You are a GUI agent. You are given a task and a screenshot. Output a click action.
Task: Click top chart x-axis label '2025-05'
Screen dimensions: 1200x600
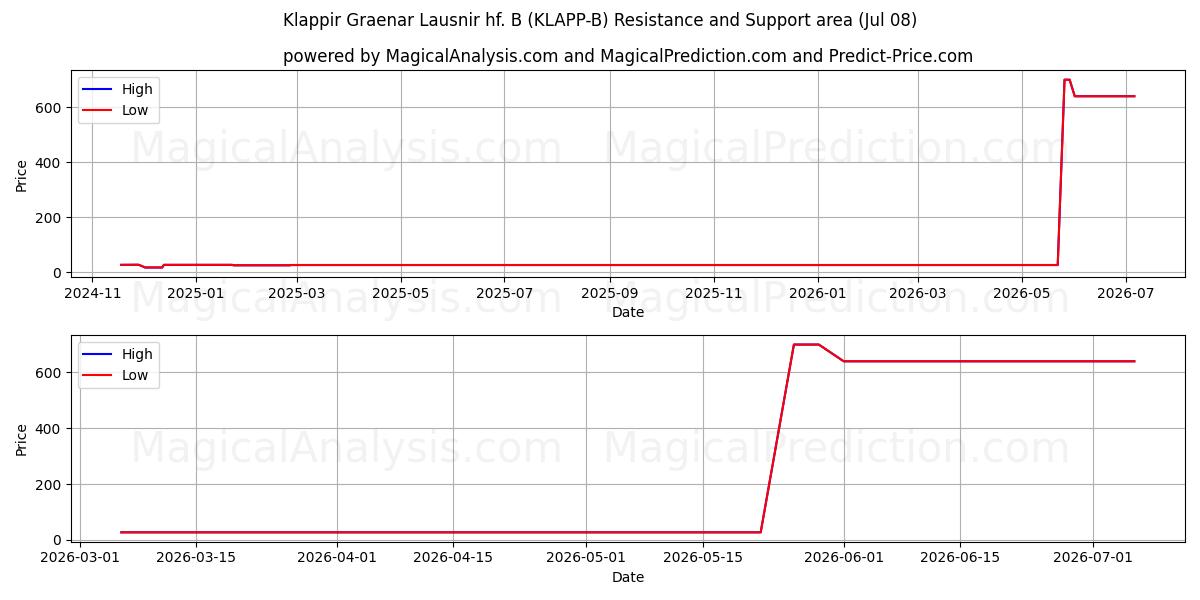click(x=401, y=293)
